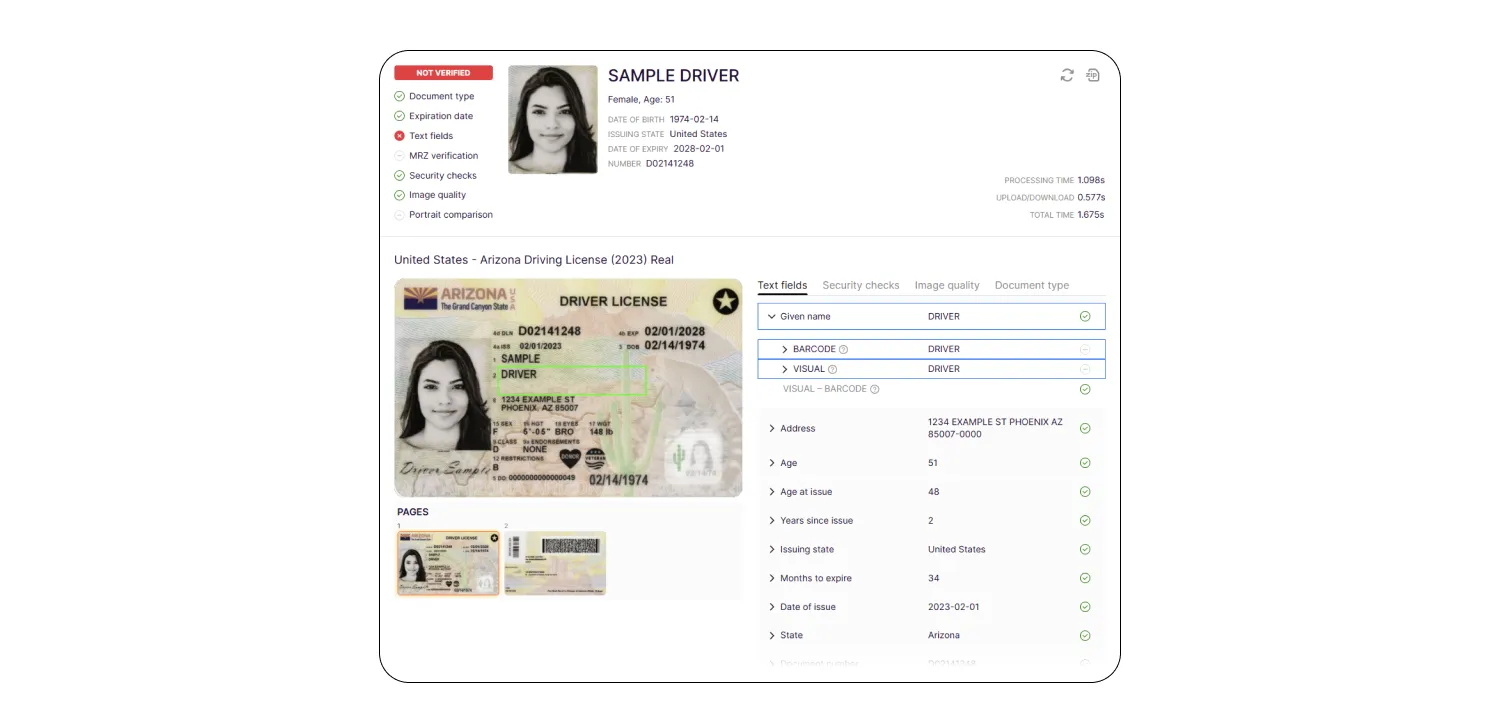Image resolution: width=1500 pixels, height=703 pixels.
Task: Expand the Address field row
Action: click(x=771, y=429)
